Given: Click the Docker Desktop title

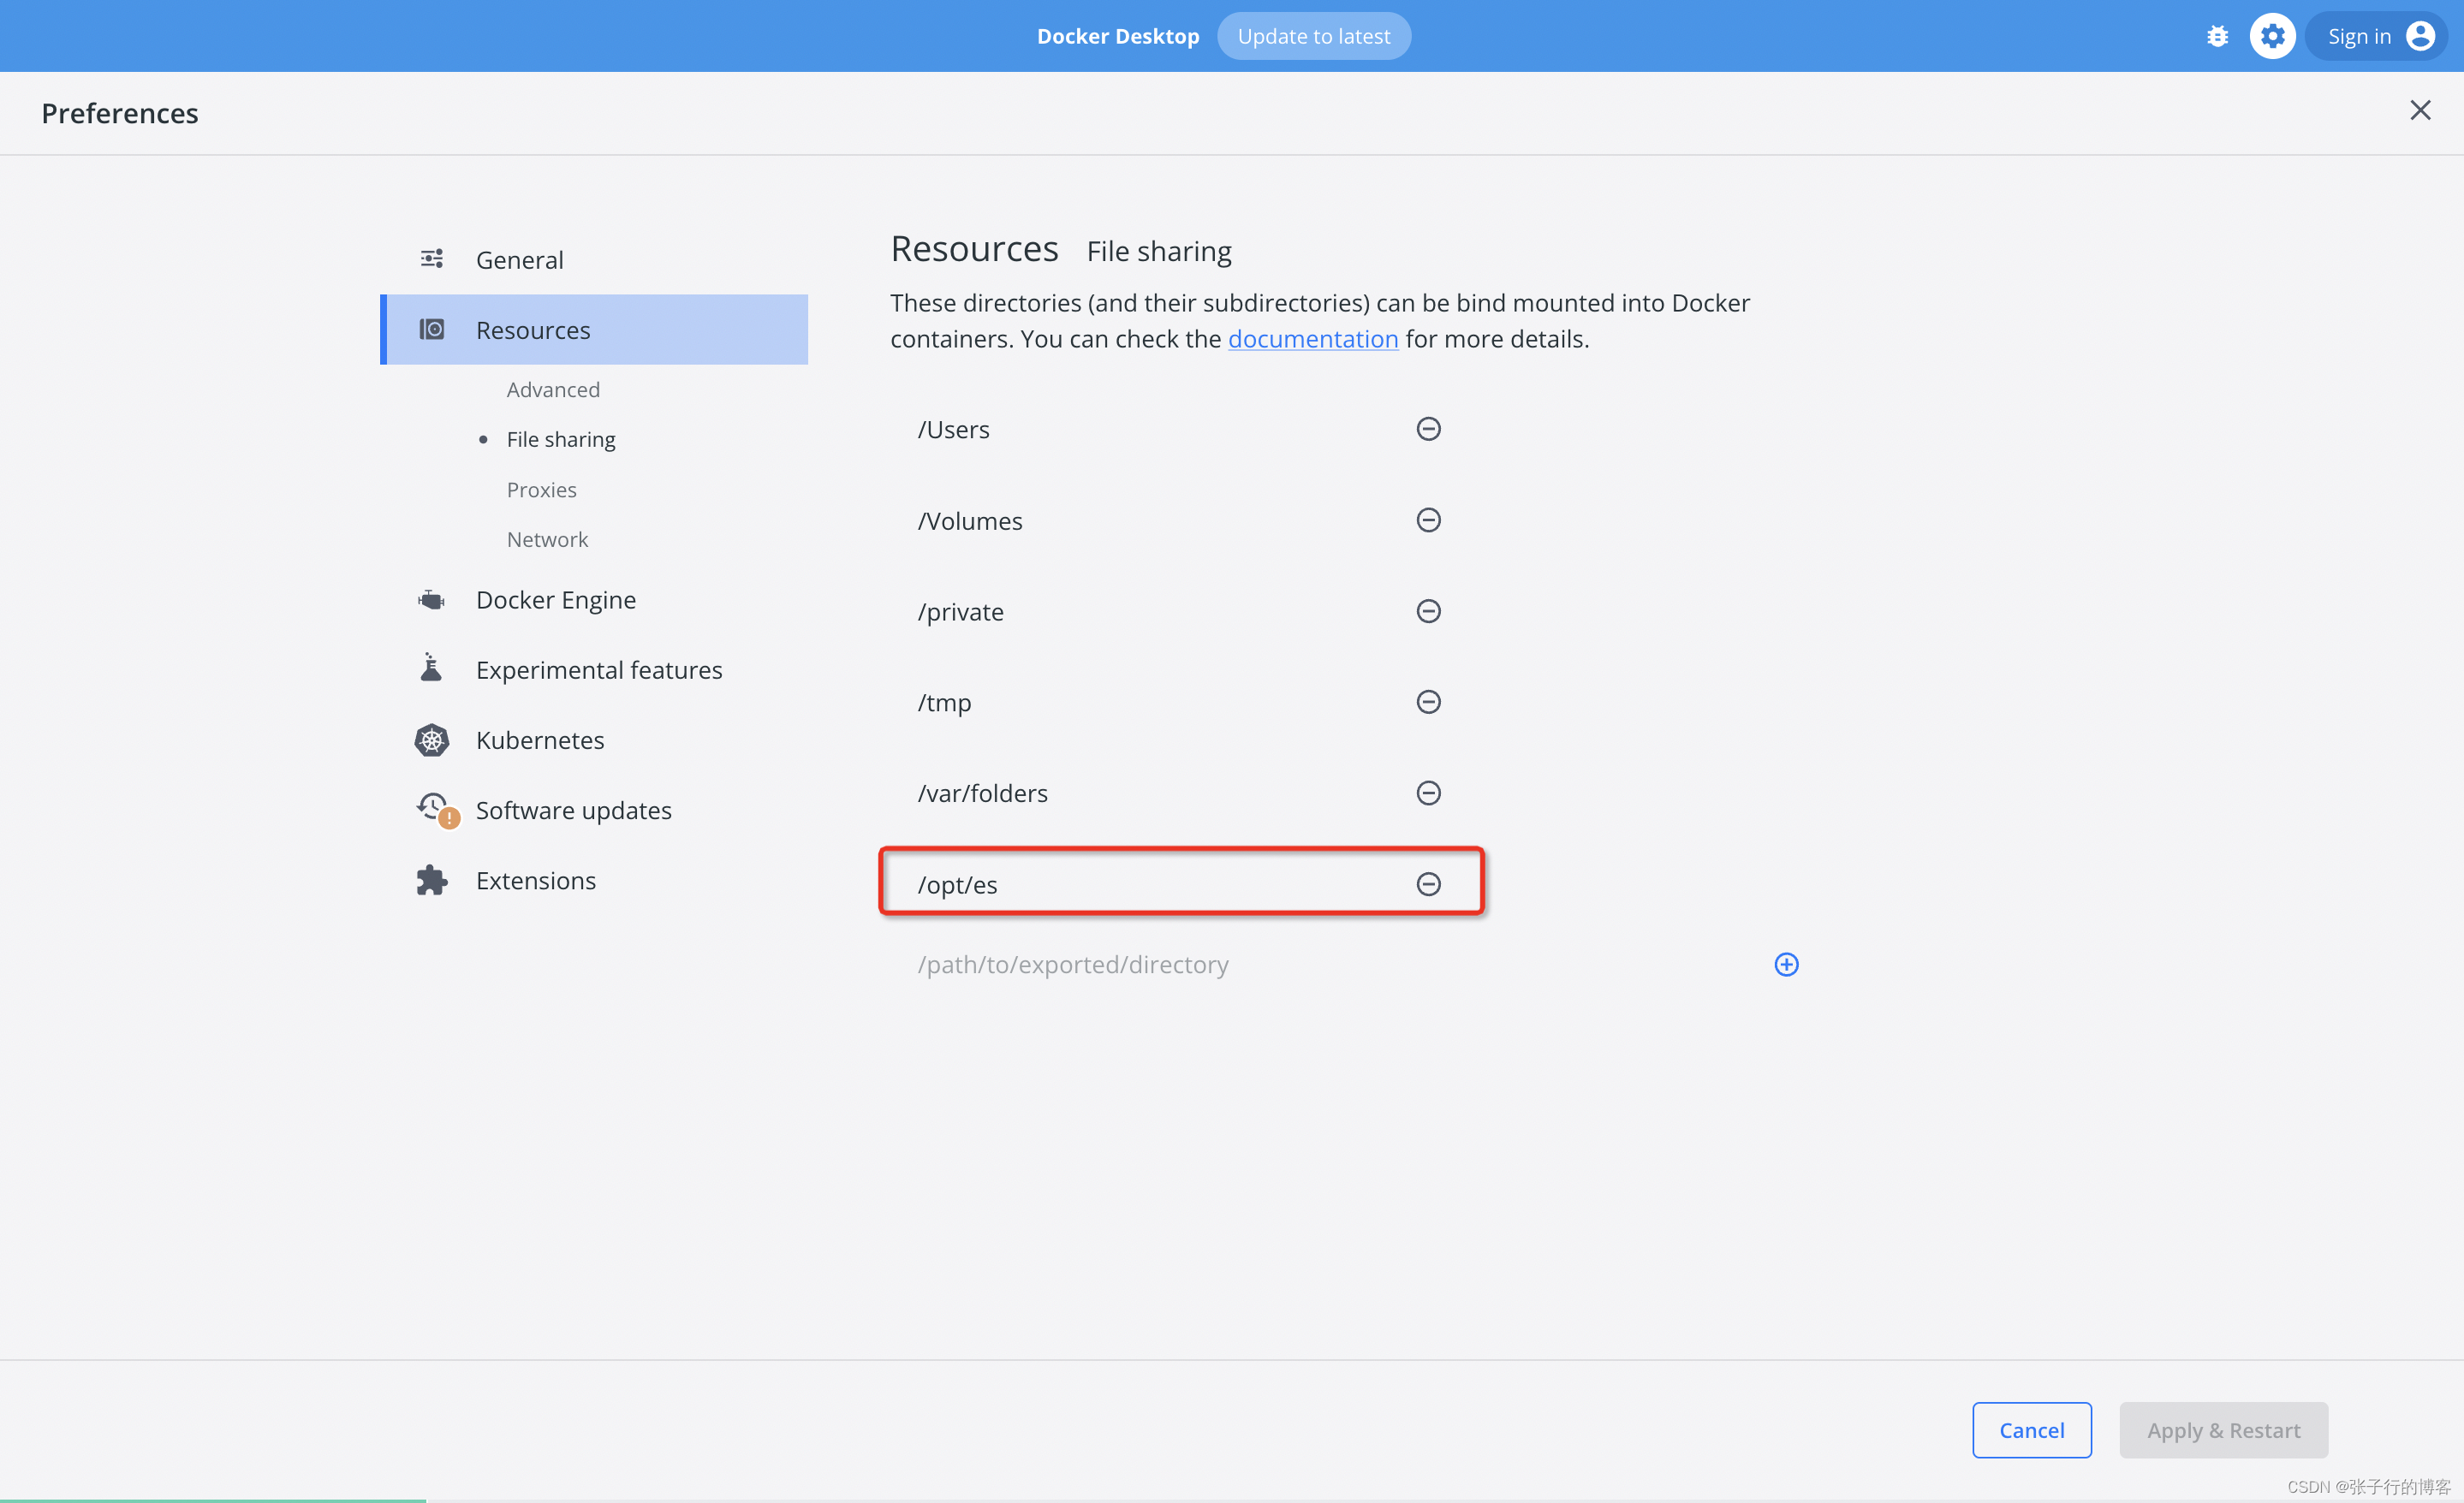Looking at the screenshot, I should [x=1117, y=36].
